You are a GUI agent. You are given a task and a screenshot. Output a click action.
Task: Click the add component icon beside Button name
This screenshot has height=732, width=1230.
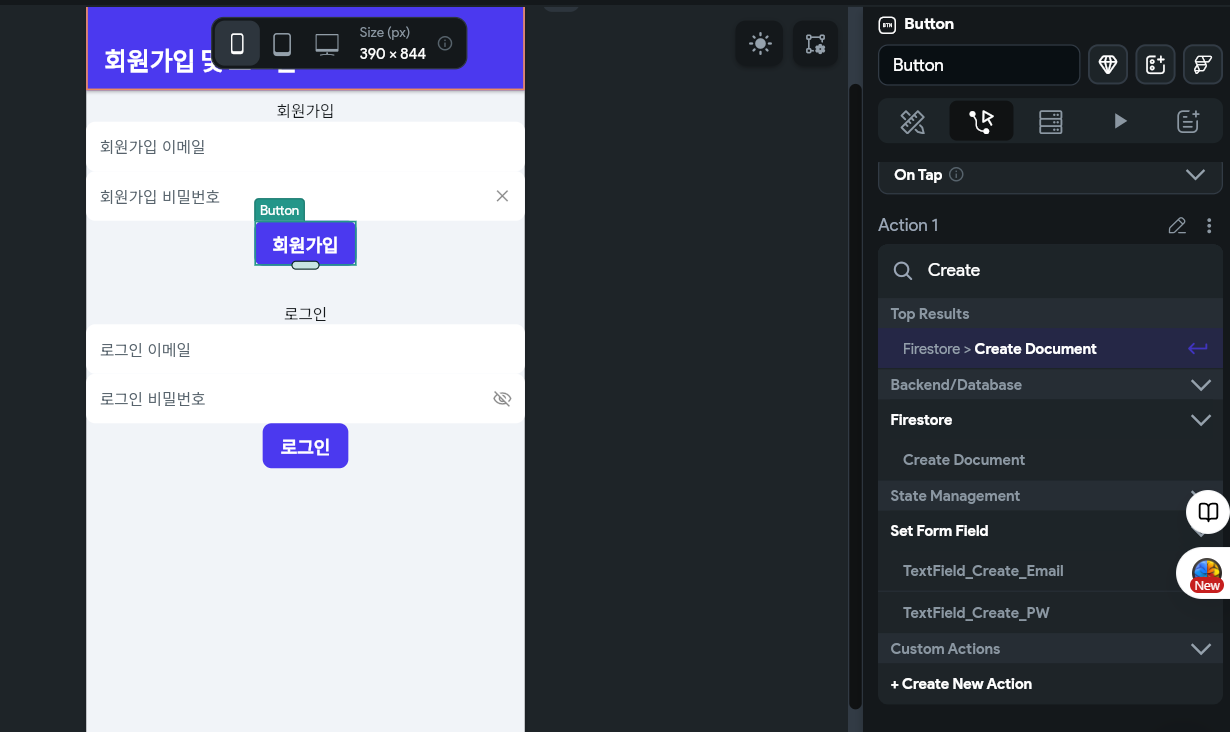pos(1155,65)
